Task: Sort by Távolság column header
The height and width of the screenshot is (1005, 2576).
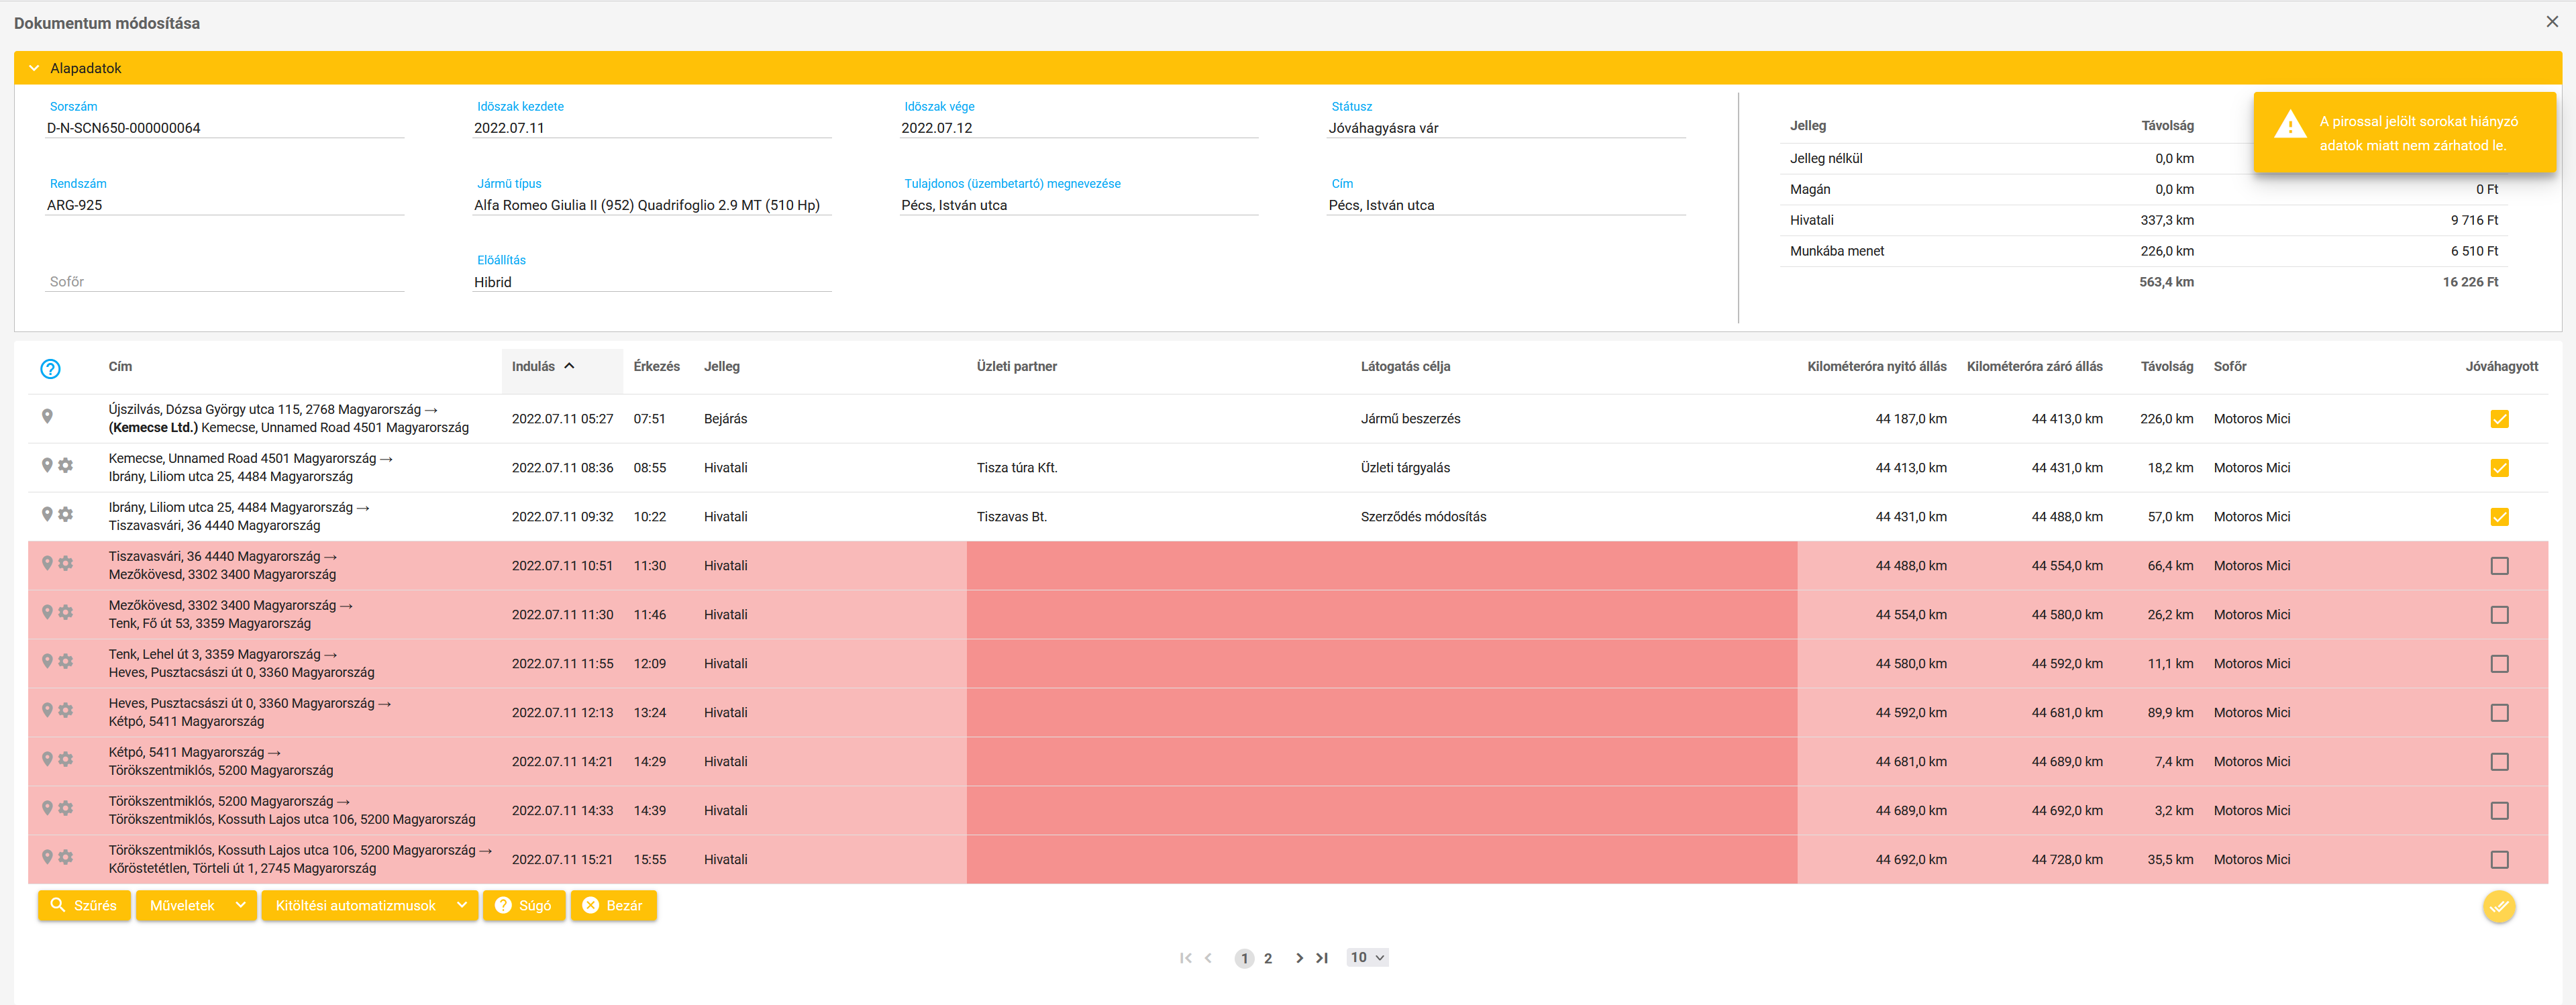Action: point(2166,367)
